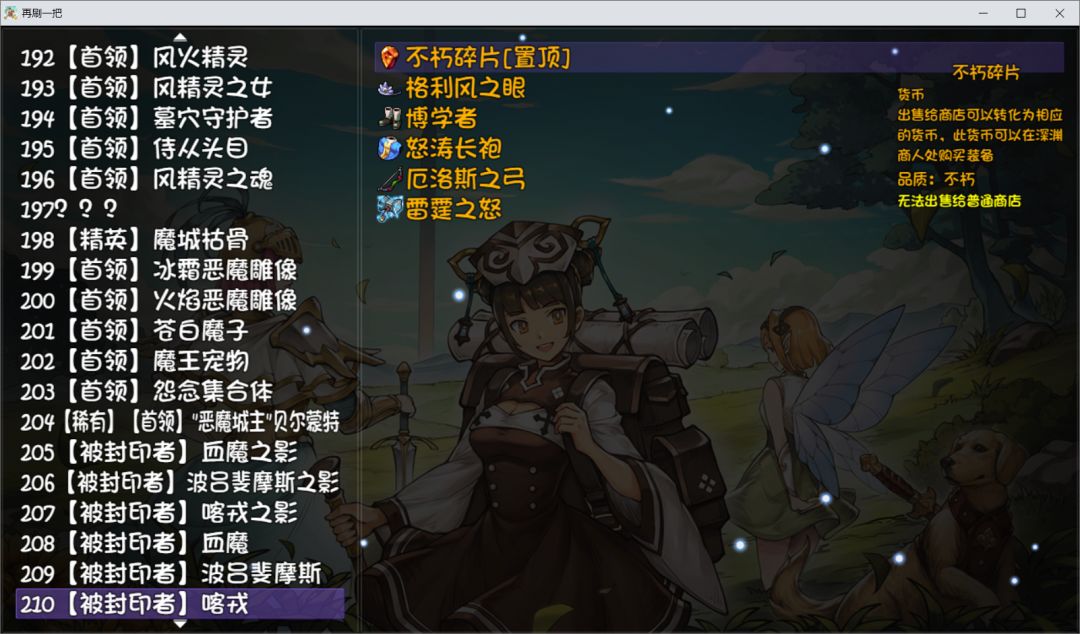The image size is (1080, 634).
Task: Select sealed 206 波吕斐摩斯之影
Action: [x=180, y=482]
